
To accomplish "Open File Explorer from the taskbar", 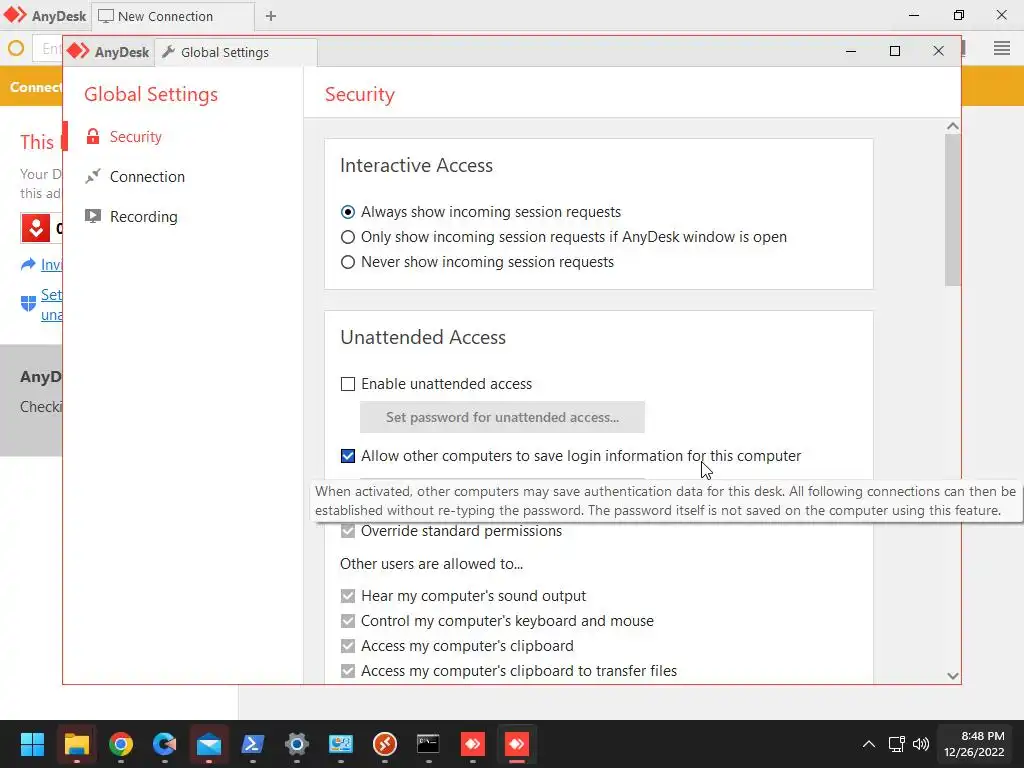I will 76,744.
